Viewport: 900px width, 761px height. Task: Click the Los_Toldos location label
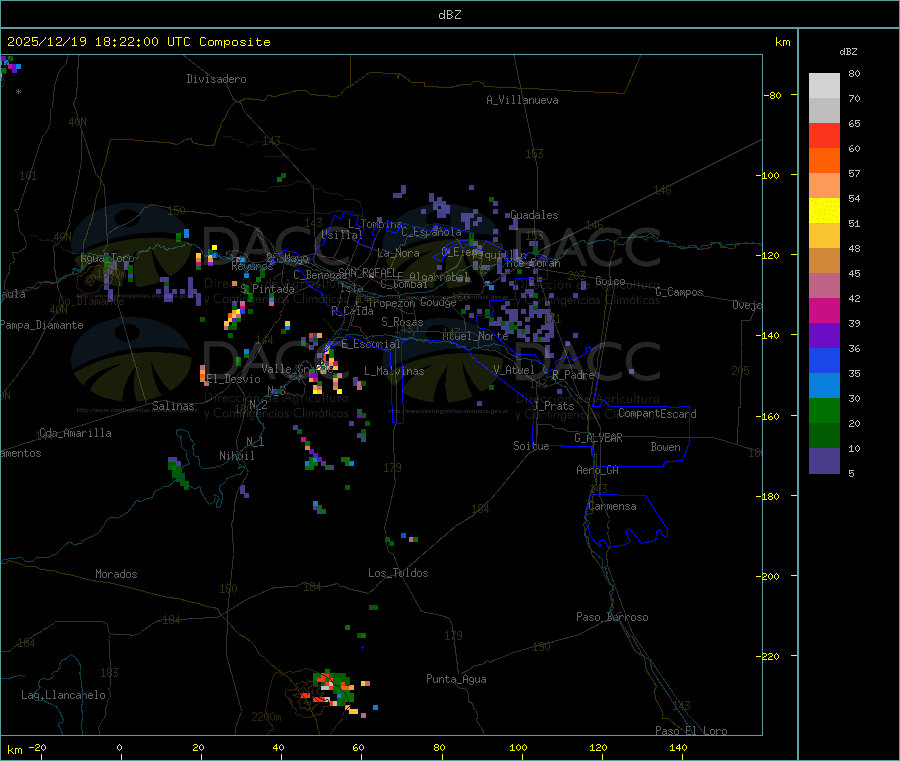[398, 573]
